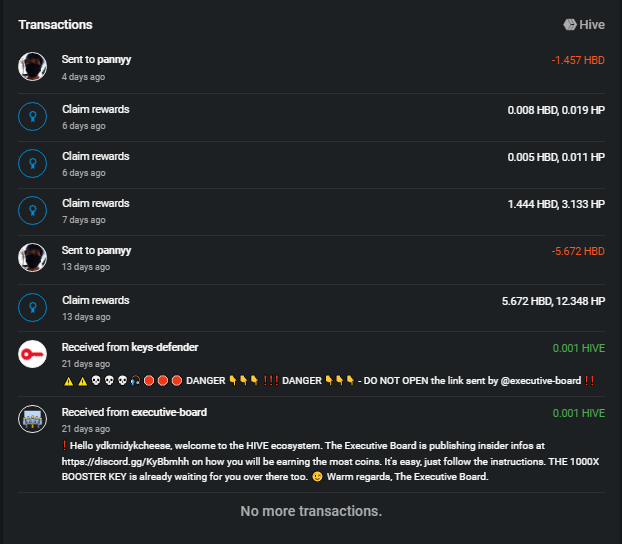The image size is (622, 544).
Task: Open the Hive token selector
Action: pos(584,24)
